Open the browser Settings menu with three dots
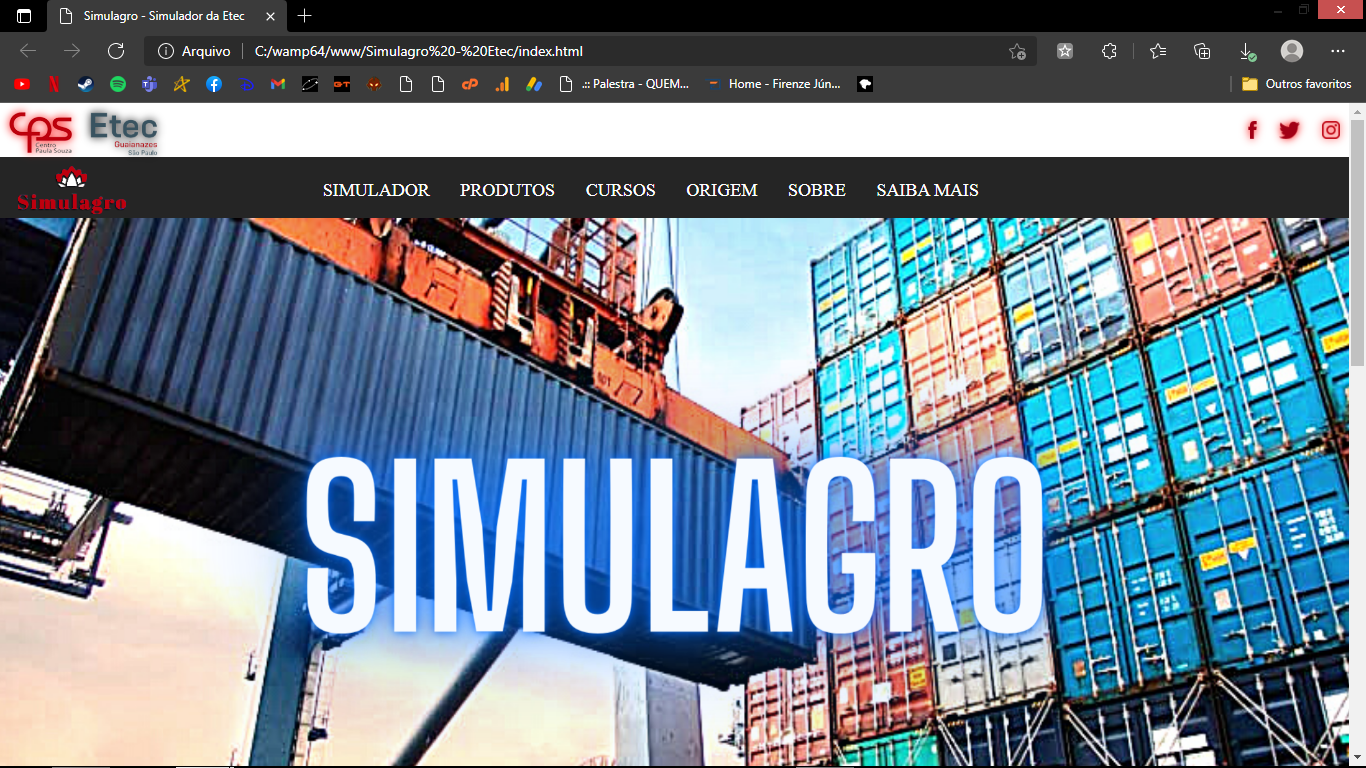The height and width of the screenshot is (768, 1366). 1338,50
